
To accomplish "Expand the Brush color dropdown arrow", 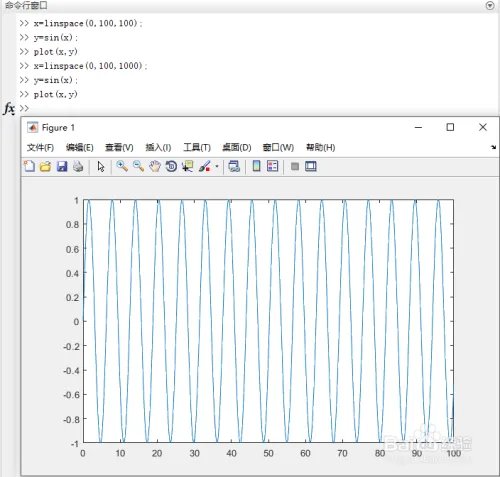I will [x=217, y=166].
